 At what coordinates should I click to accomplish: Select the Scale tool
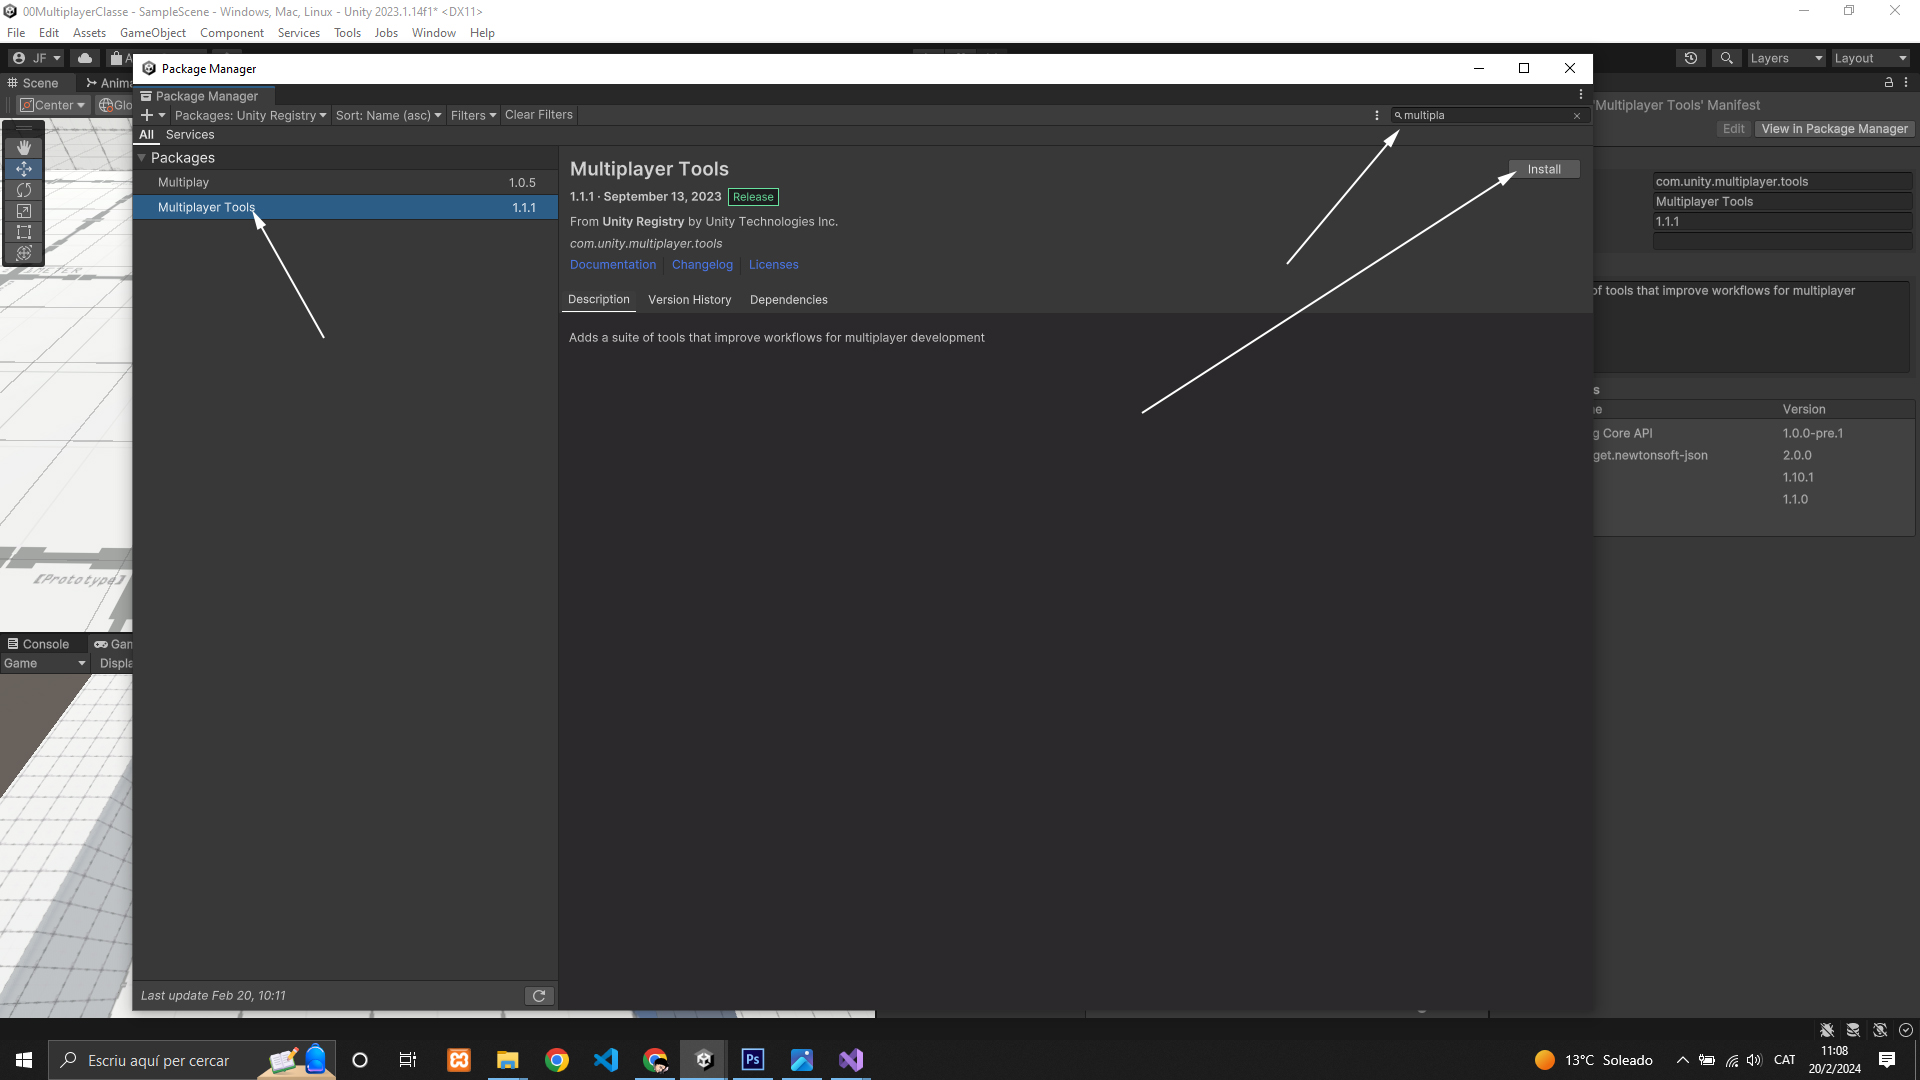24,211
